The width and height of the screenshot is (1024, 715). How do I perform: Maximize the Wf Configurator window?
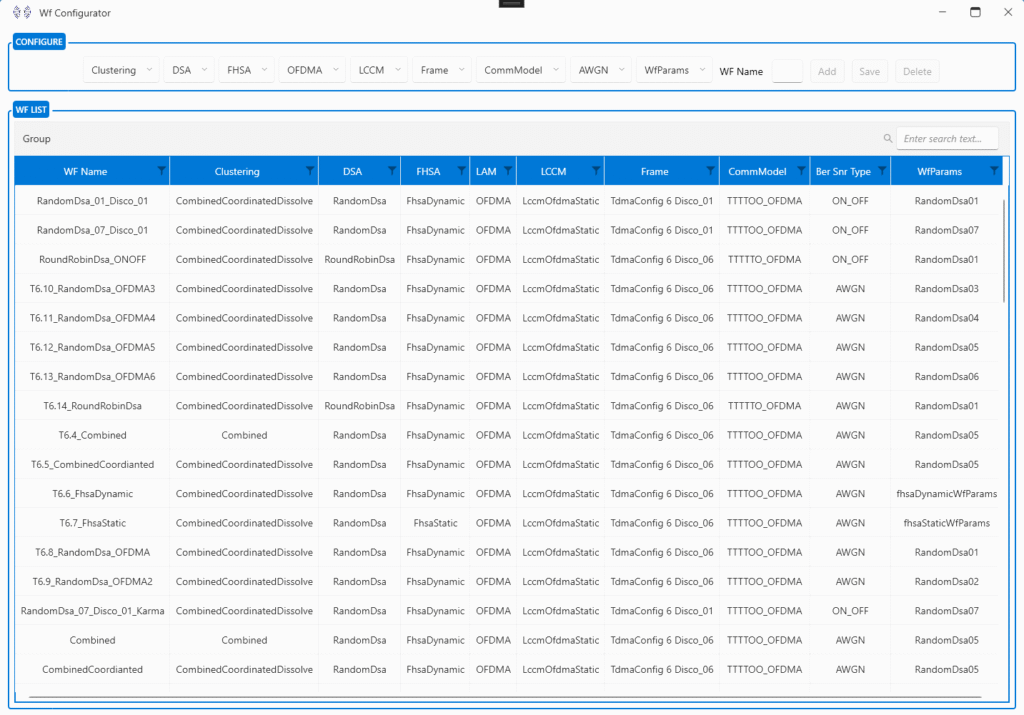[975, 12]
